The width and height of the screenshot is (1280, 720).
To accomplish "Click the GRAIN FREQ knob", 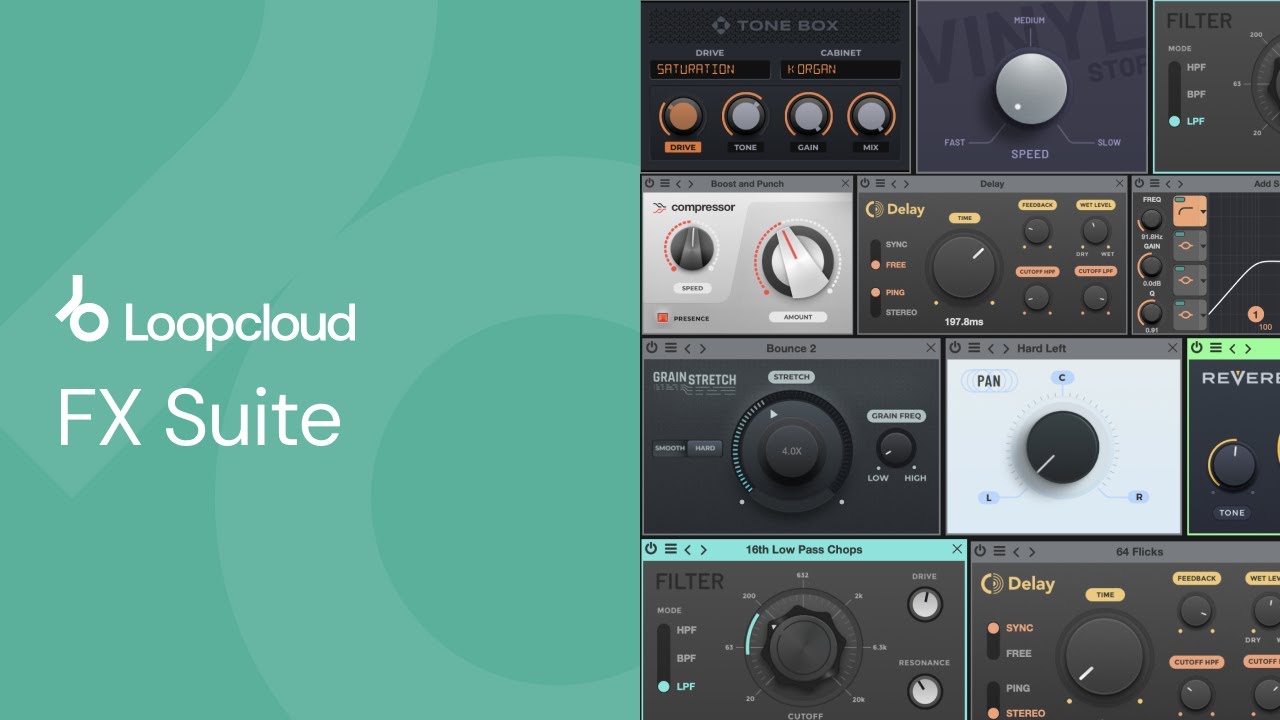I will [896, 447].
